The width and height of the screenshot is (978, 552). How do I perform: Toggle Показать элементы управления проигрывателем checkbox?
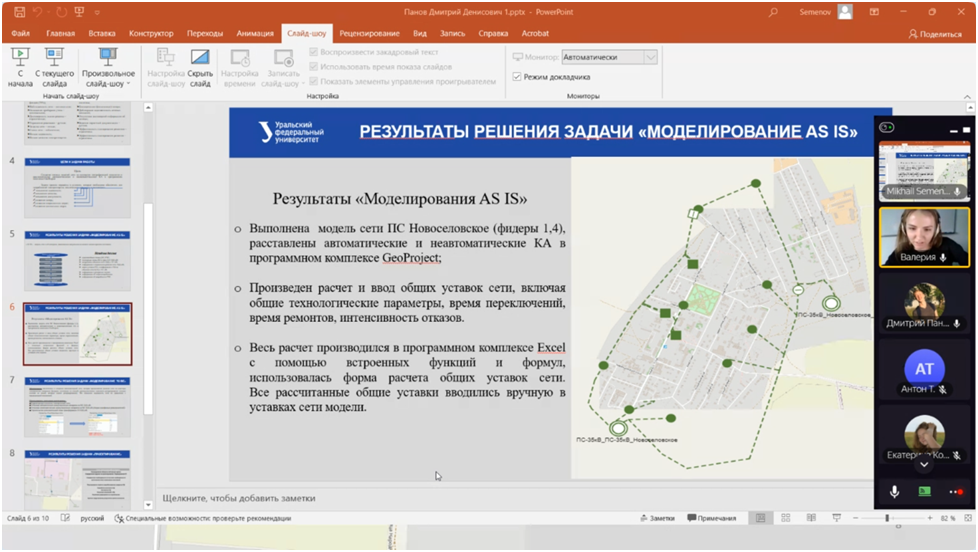314,81
